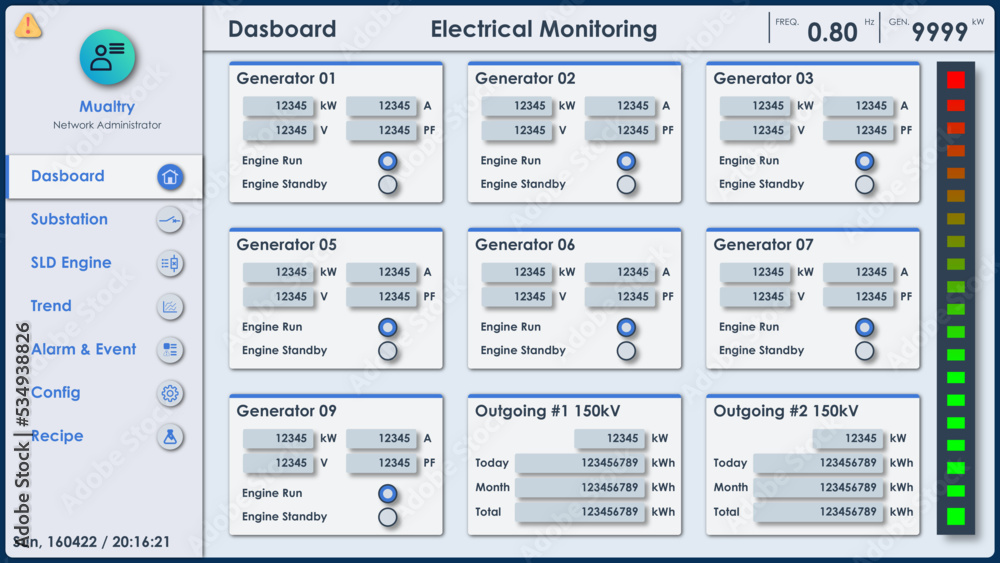Click the Network Administrator role text
The width and height of the screenshot is (1000, 563).
107,125
